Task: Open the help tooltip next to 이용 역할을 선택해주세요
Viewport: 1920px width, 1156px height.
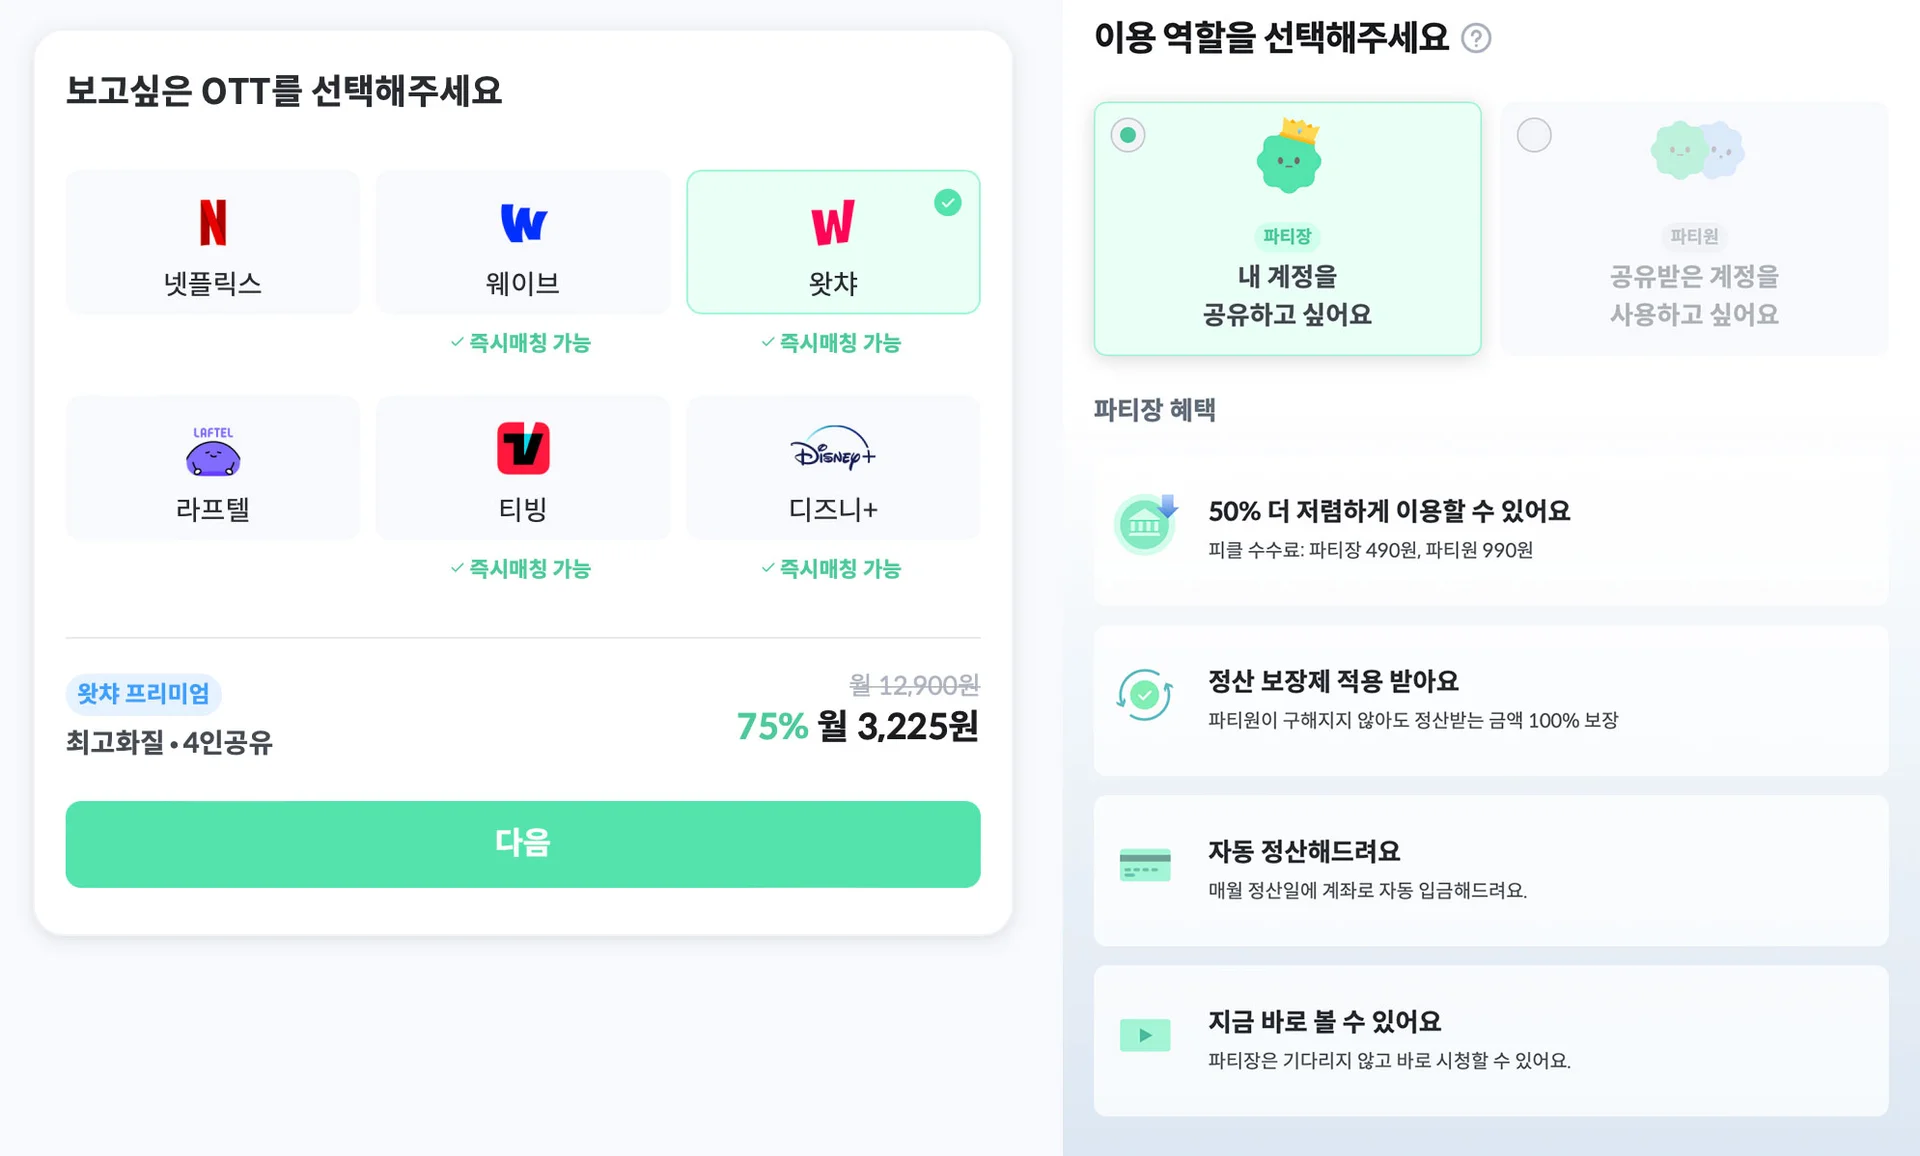Action: point(1477,38)
